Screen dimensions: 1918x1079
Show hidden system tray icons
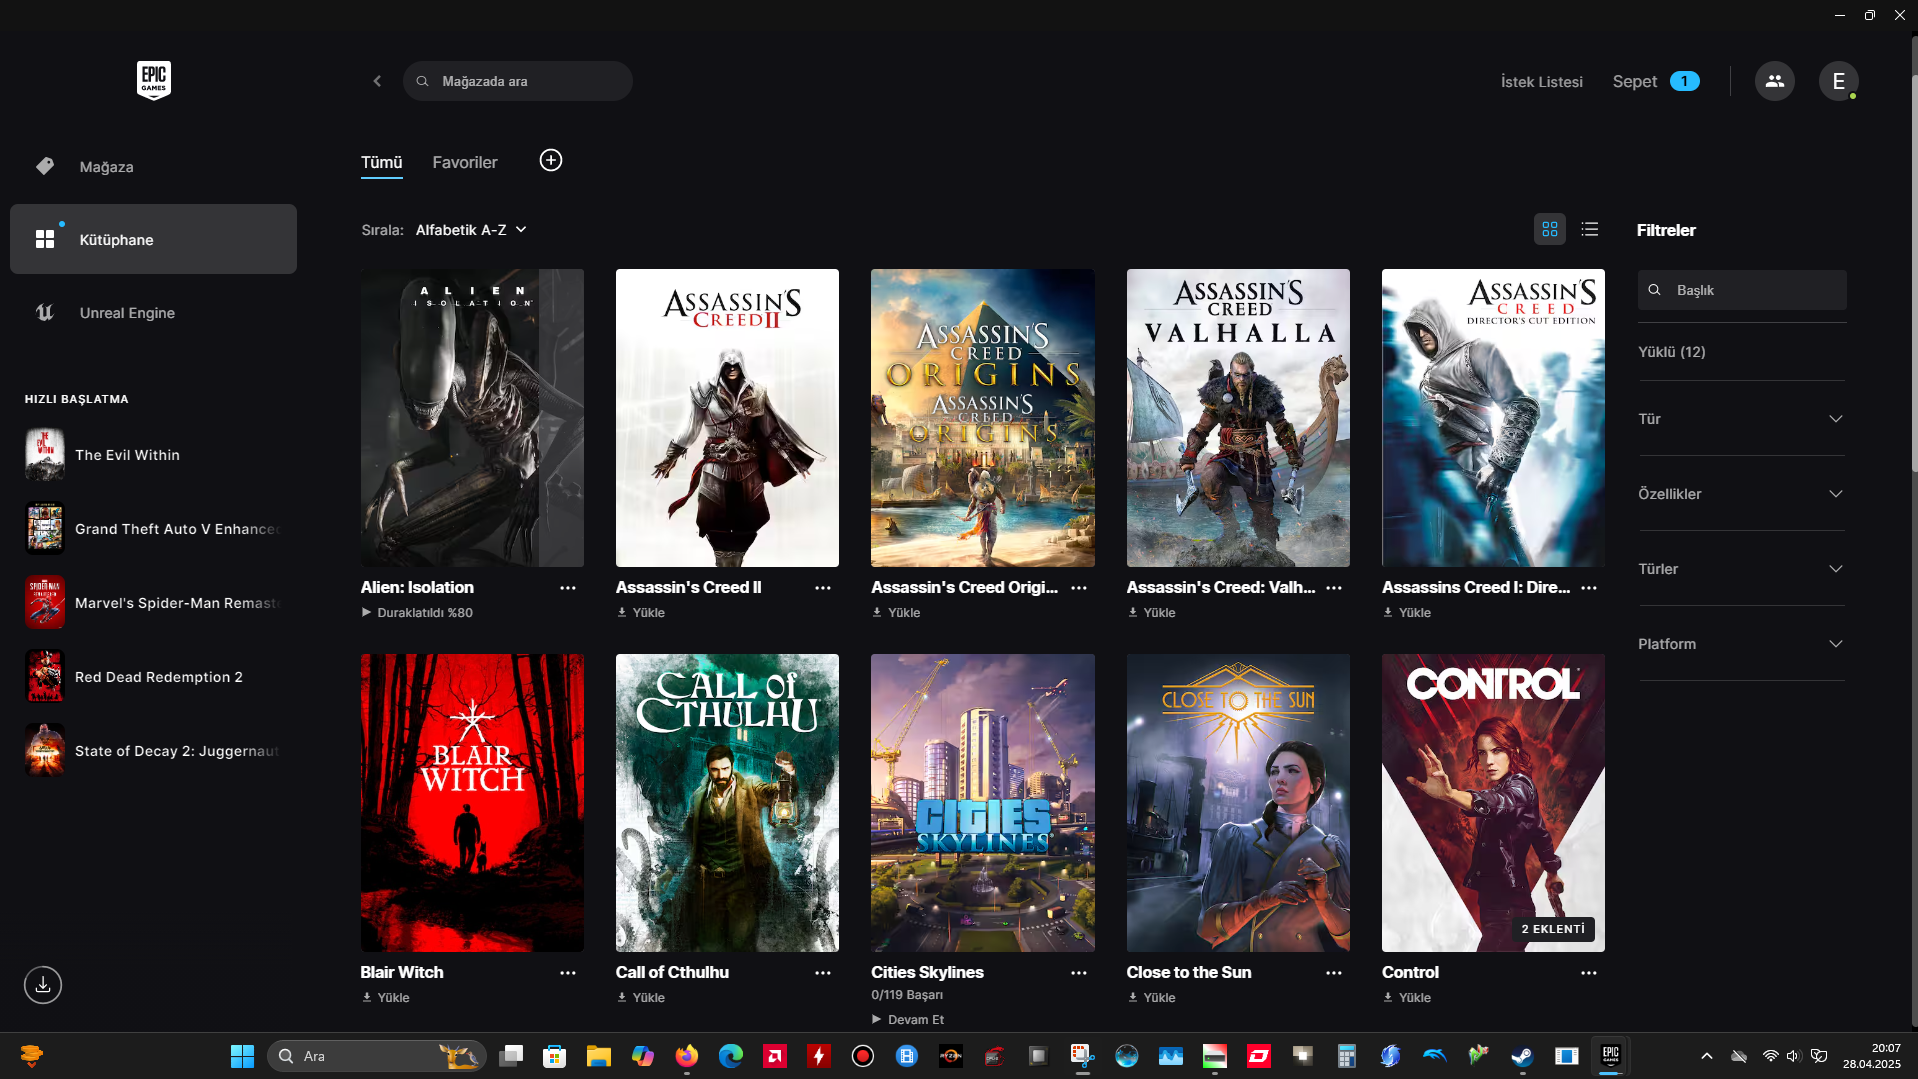[x=1707, y=1056]
